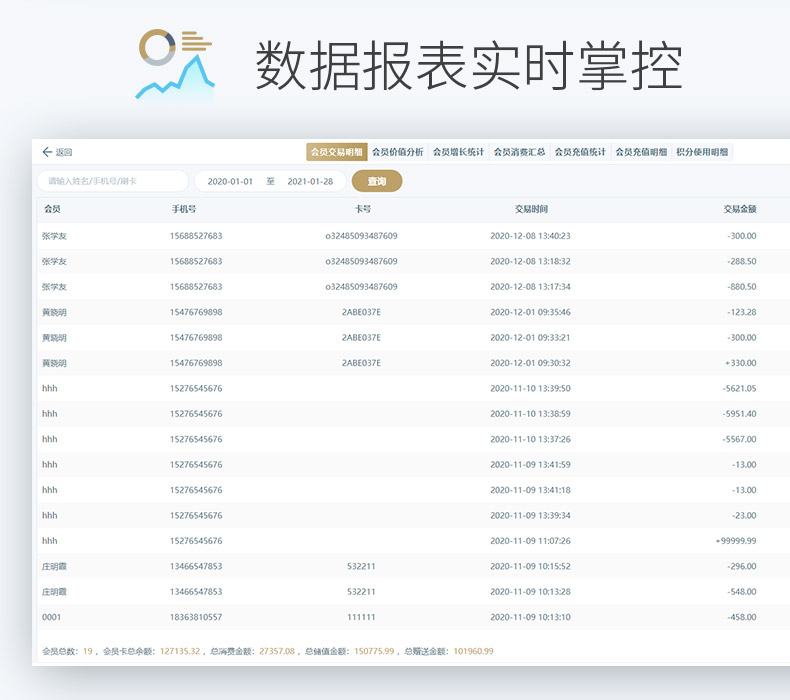This screenshot has width=790, height=700.
Task: Click the 查询 search button
Action: [377, 181]
